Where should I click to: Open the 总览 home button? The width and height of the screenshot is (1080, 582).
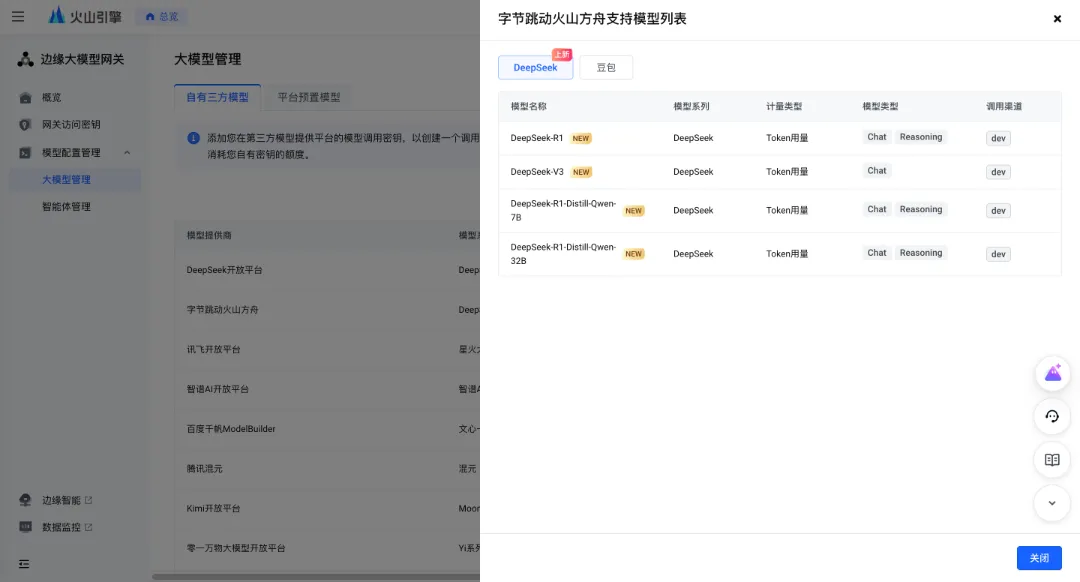[x=162, y=17]
